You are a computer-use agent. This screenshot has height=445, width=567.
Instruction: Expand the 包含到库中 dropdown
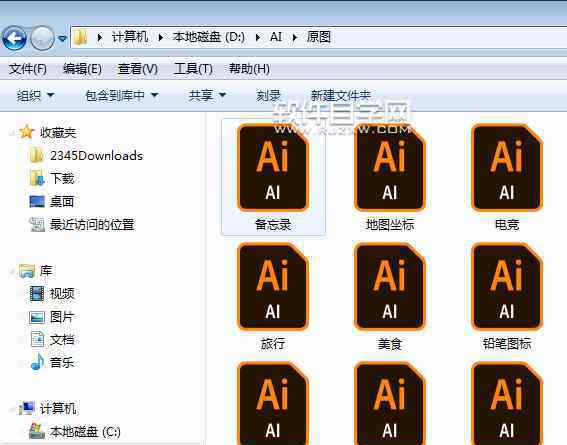(122, 95)
